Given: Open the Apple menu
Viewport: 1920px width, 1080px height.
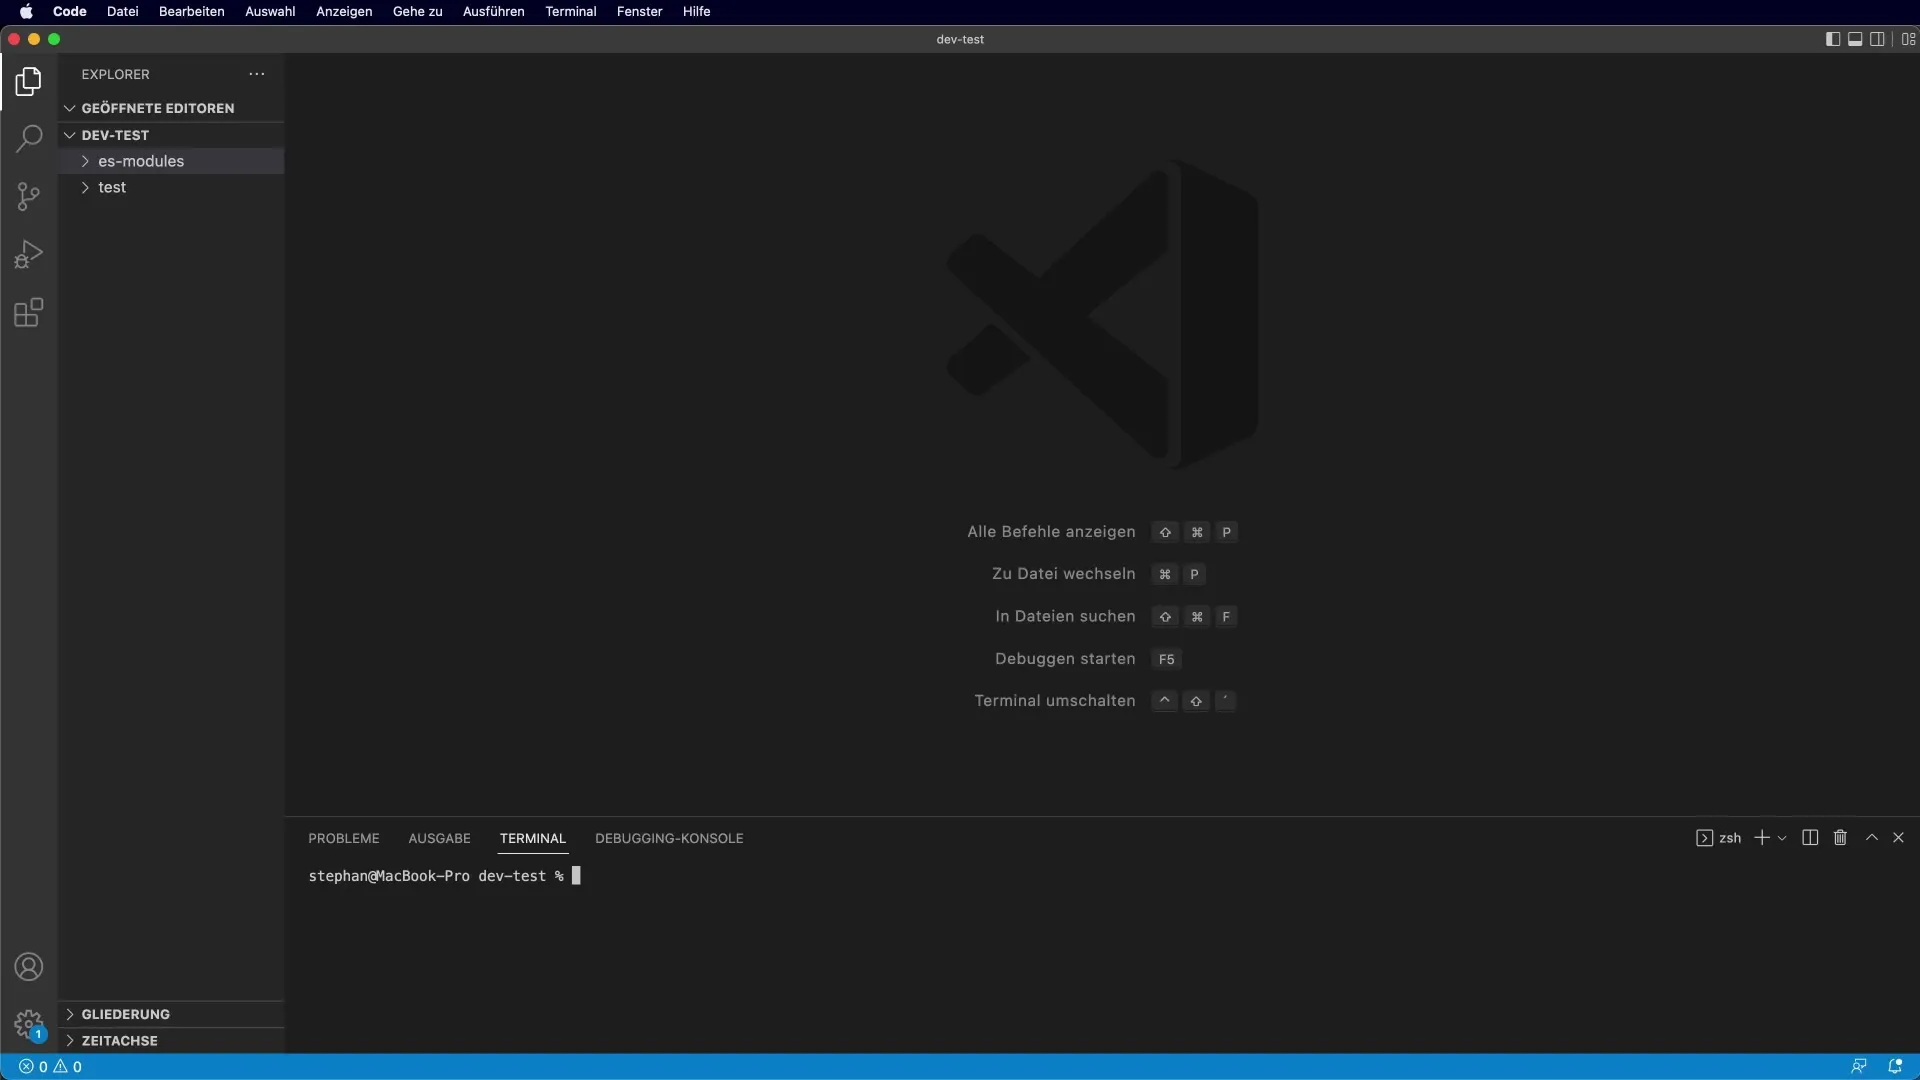Looking at the screenshot, I should click(26, 12).
